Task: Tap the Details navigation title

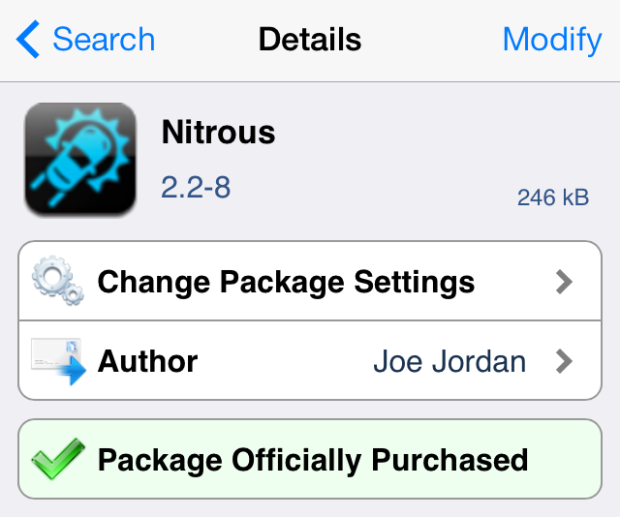Action: [x=310, y=39]
